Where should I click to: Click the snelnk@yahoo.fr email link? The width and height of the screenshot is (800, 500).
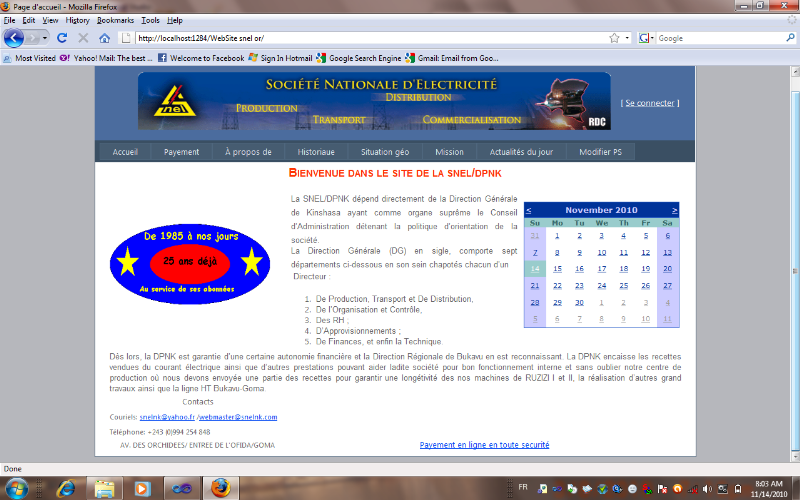167,417
